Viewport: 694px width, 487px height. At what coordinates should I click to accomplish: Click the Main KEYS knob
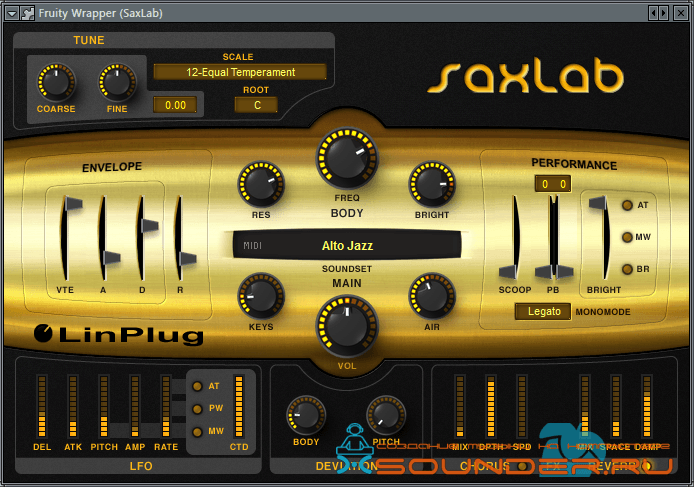click(261, 296)
